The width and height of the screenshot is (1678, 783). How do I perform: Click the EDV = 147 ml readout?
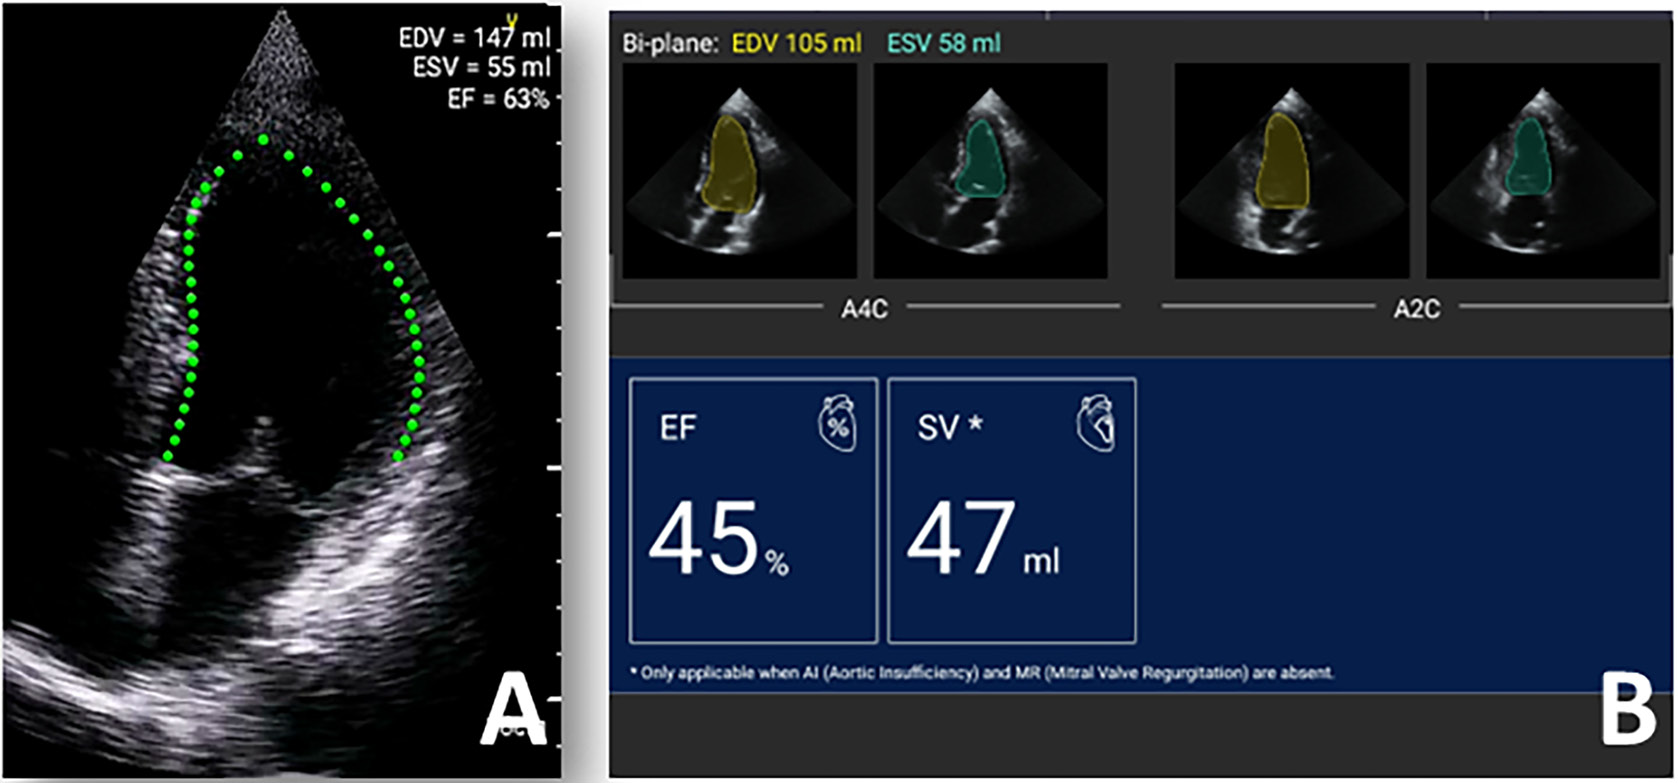coord(474,39)
